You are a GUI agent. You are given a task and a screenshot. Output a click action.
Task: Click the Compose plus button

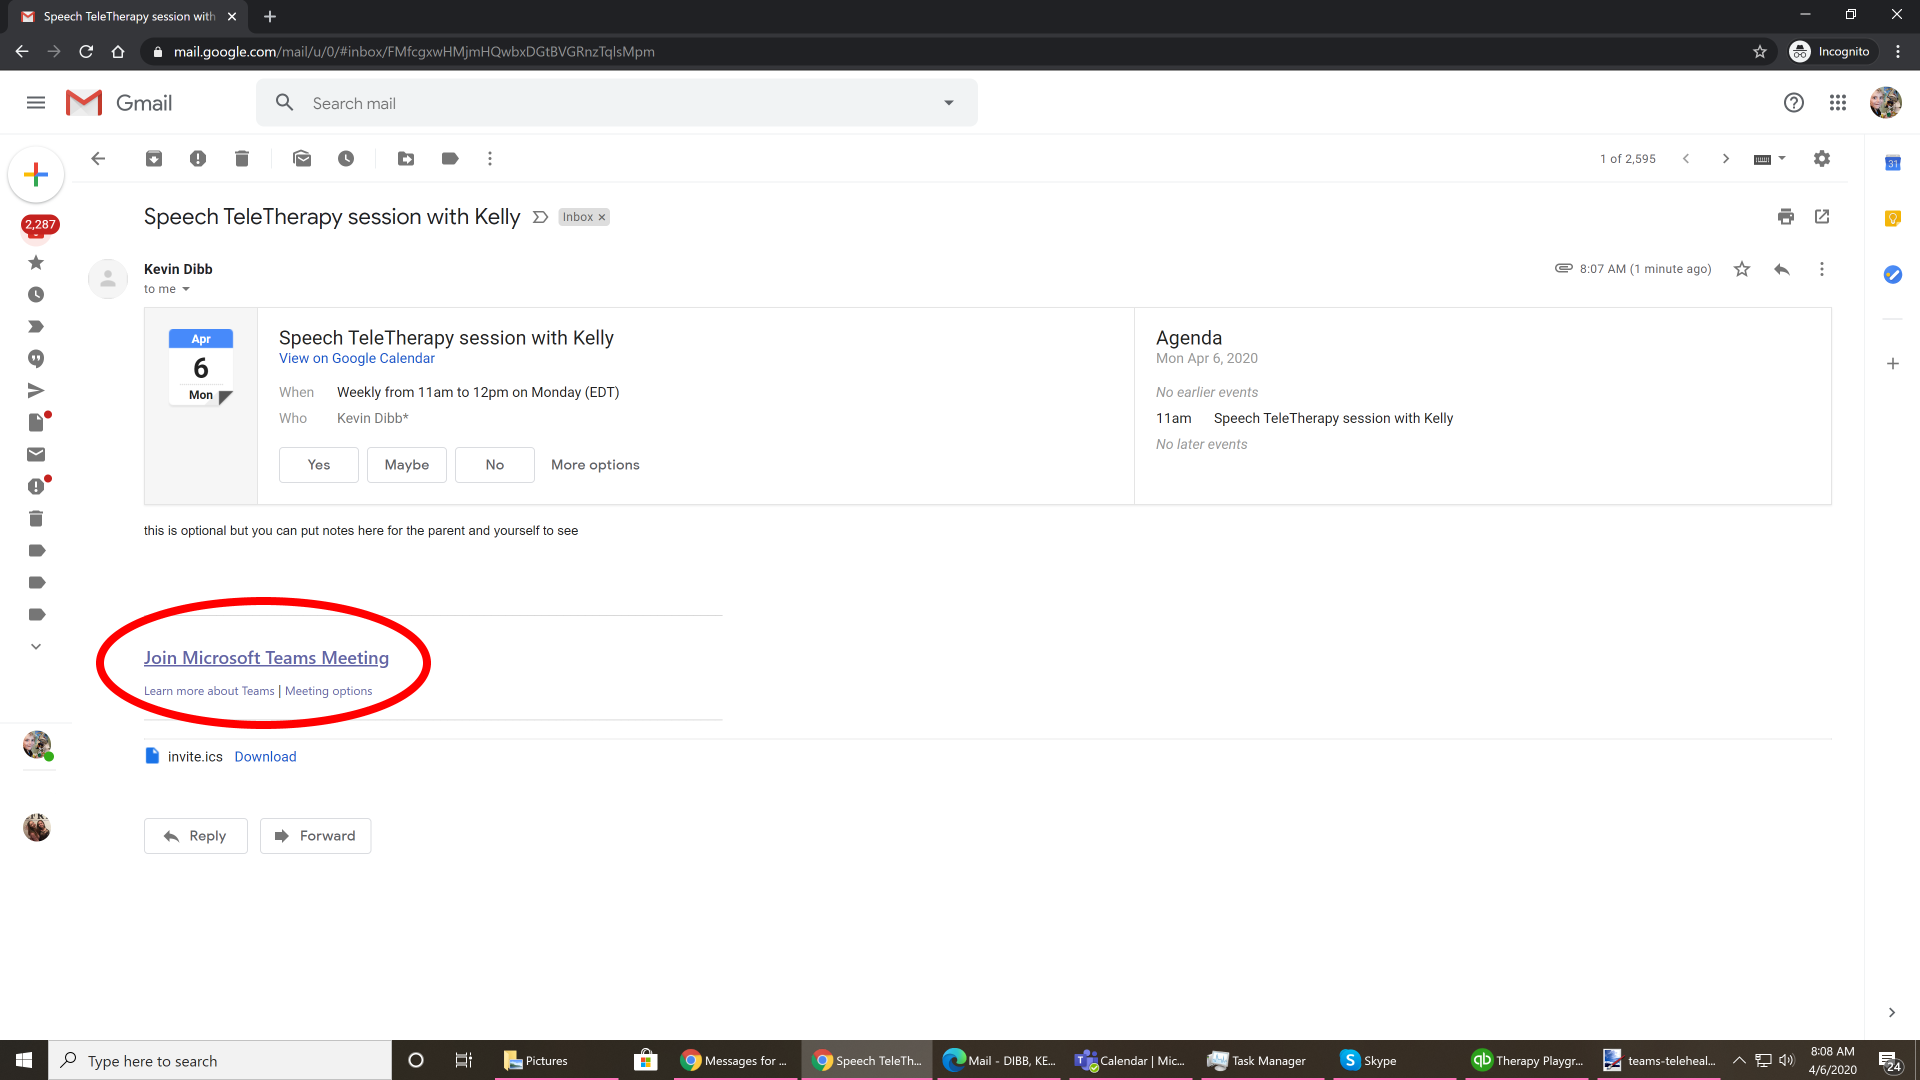pos(36,174)
